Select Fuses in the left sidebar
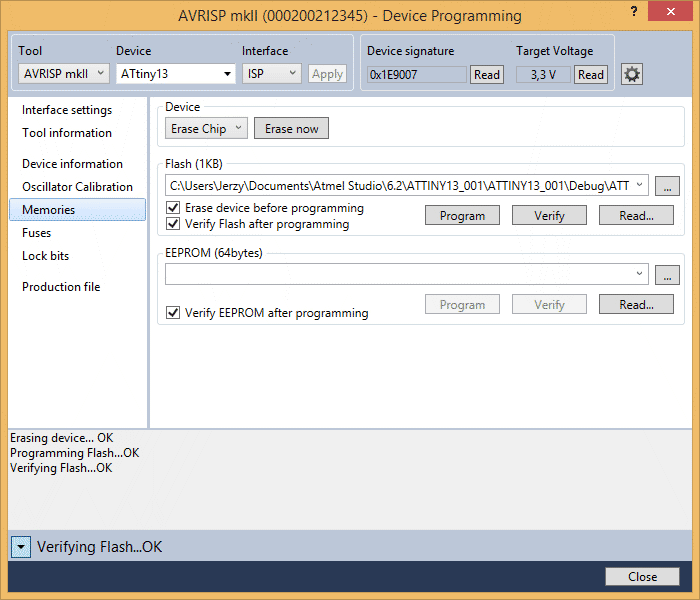The width and height of the screenshot is (700, 600). [x=37, y=233]
